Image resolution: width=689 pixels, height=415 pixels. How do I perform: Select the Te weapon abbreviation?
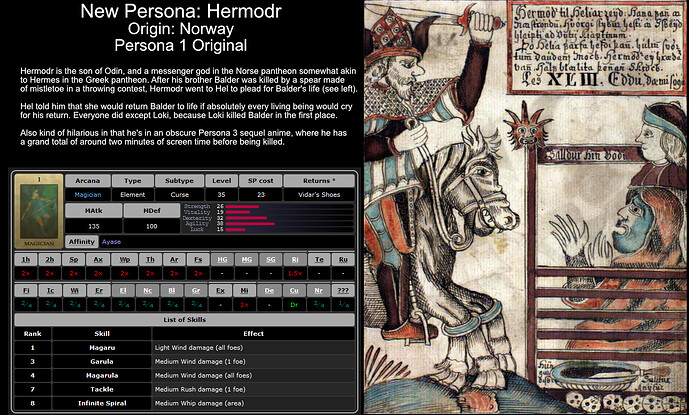tap(319, 259)
